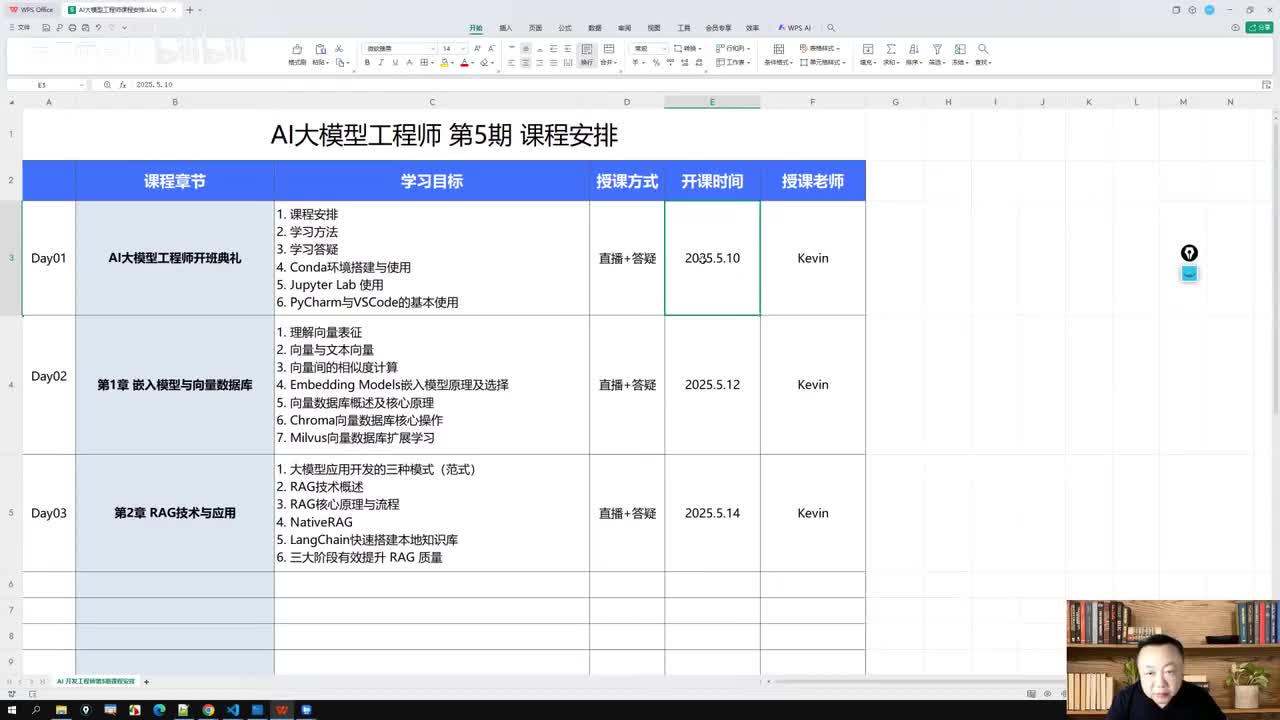Switch to the Data (数据) ribbon tab
The image size is (1280, 720).
click(x=594, y=28)
